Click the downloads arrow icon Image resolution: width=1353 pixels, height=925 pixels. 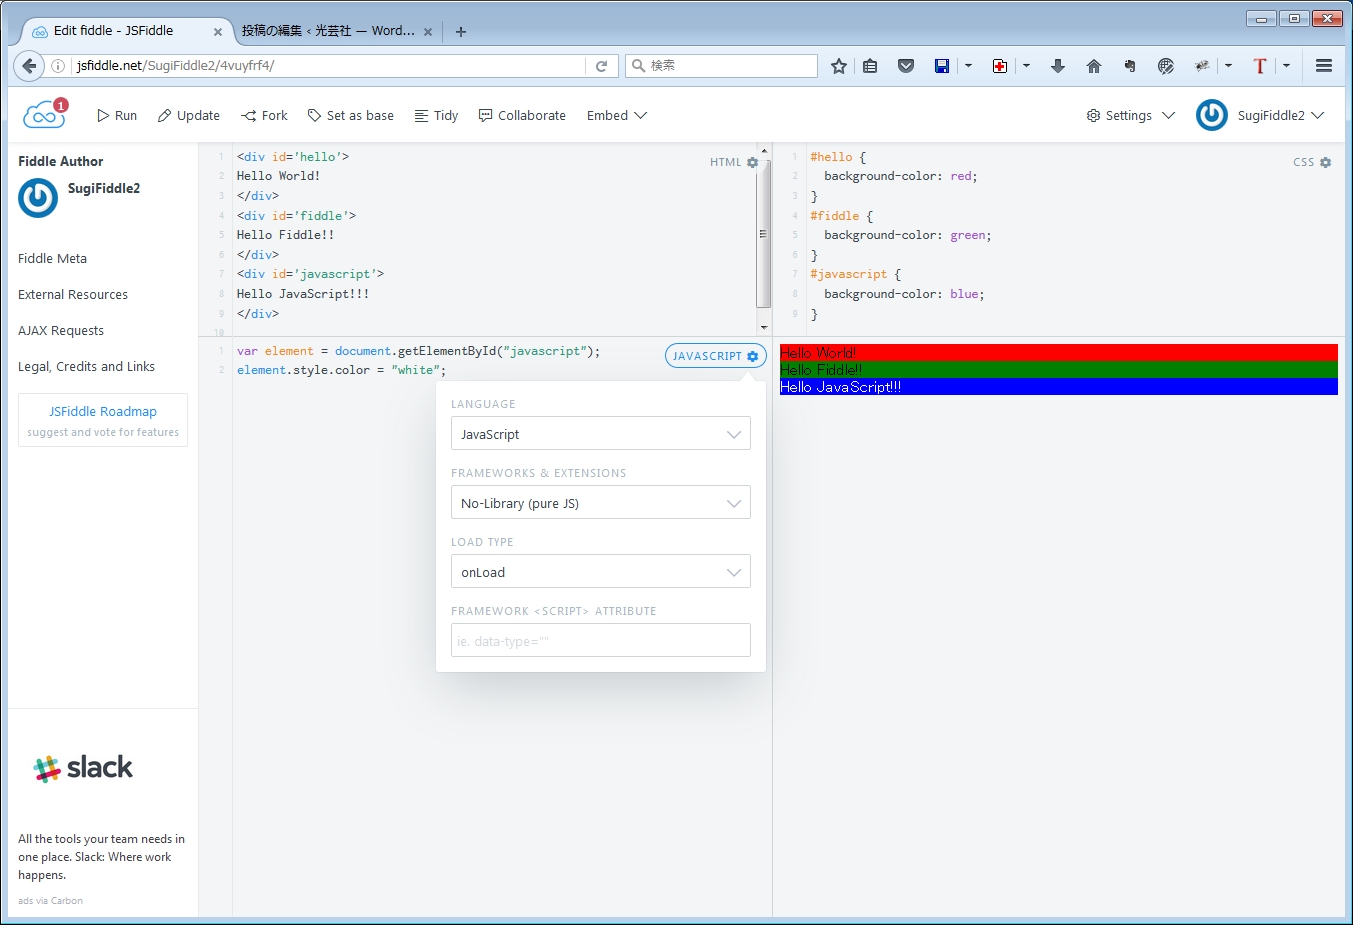(1057, 66)
